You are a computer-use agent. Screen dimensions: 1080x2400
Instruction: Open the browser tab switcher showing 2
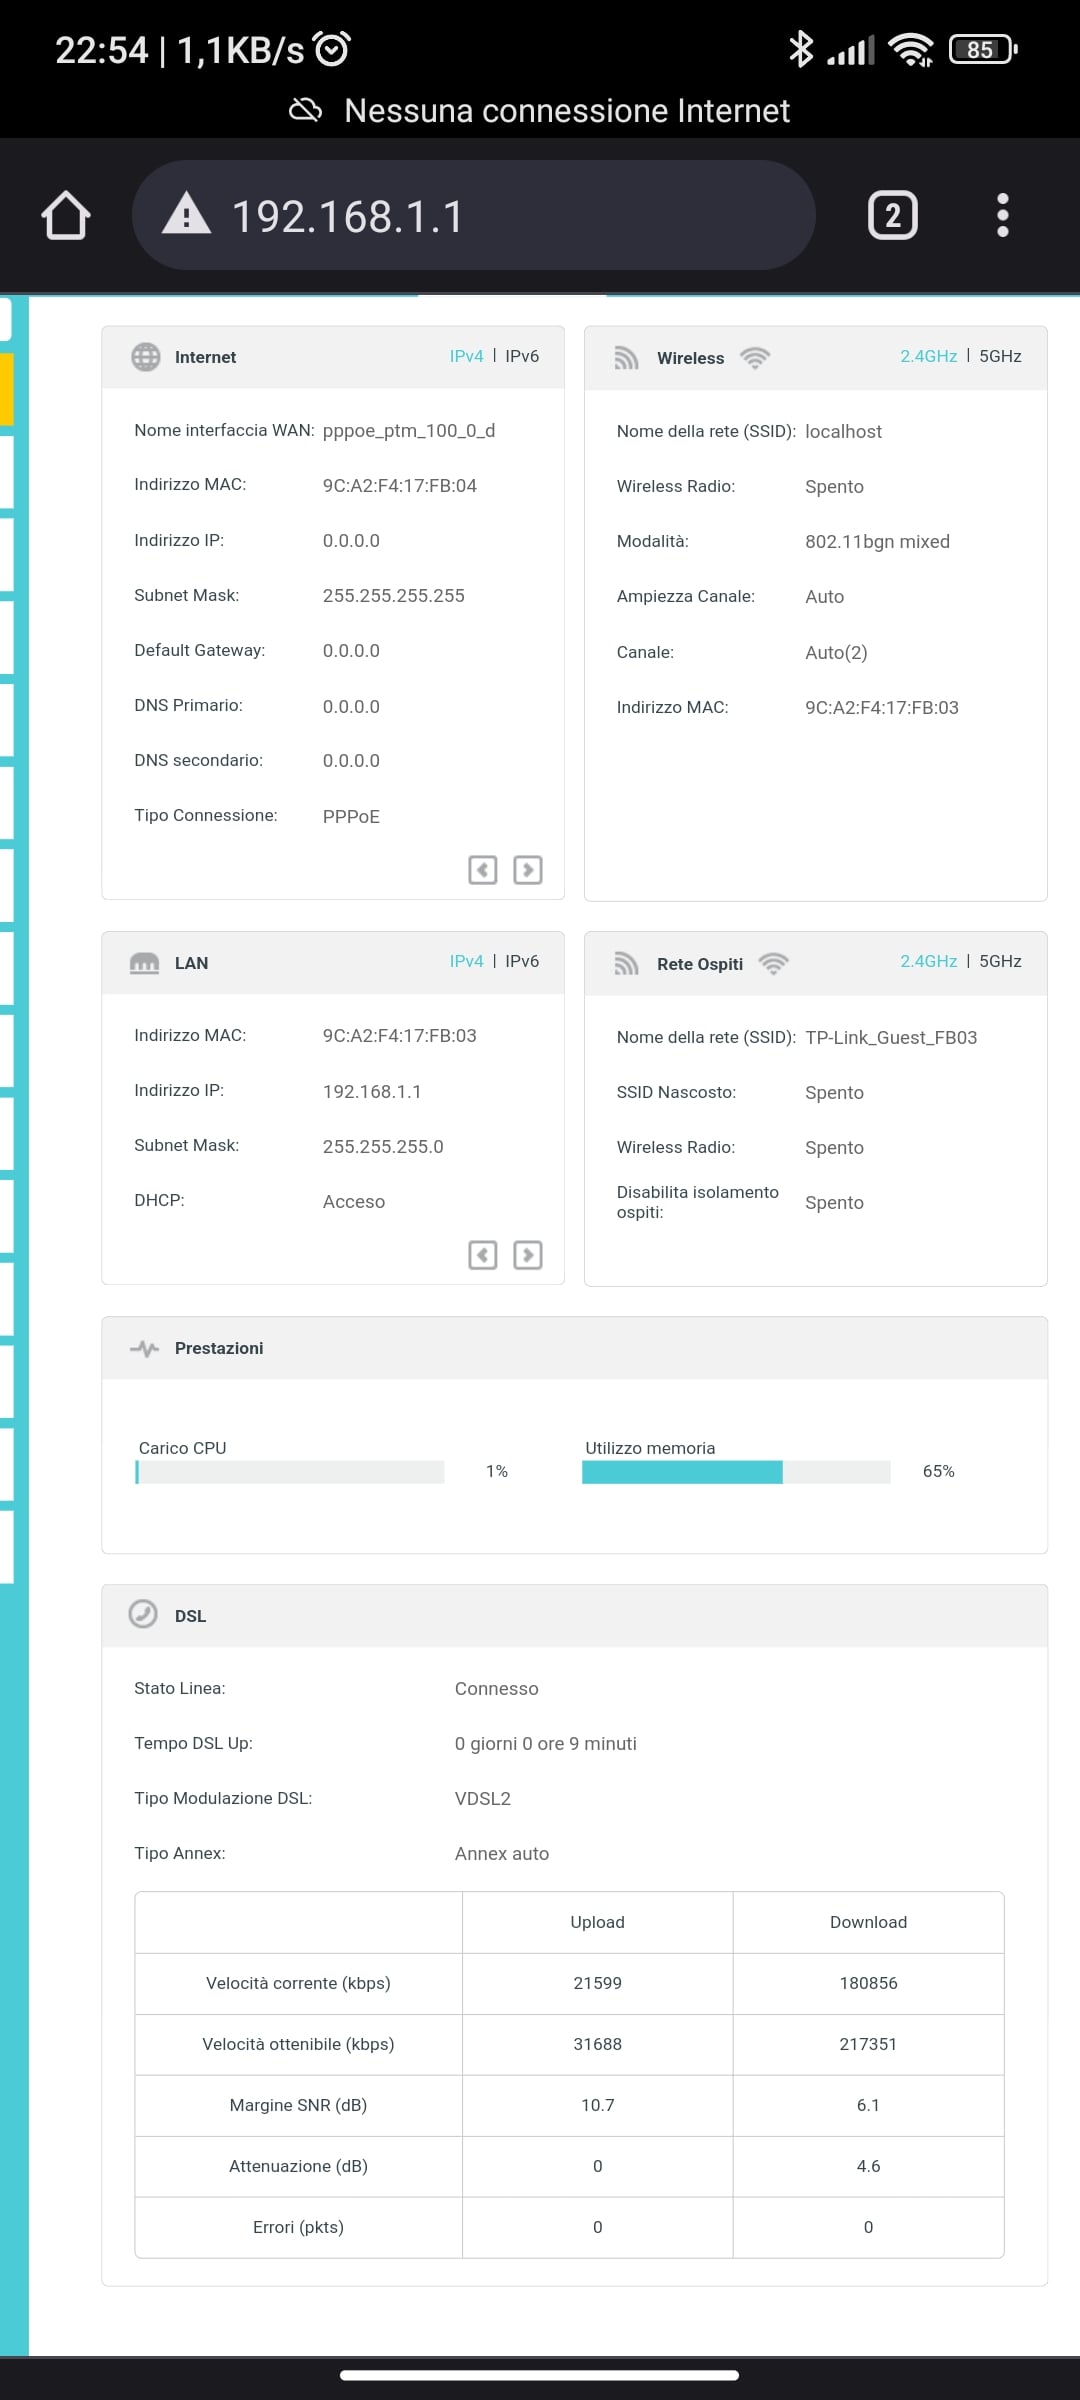[x=892, y=216]
